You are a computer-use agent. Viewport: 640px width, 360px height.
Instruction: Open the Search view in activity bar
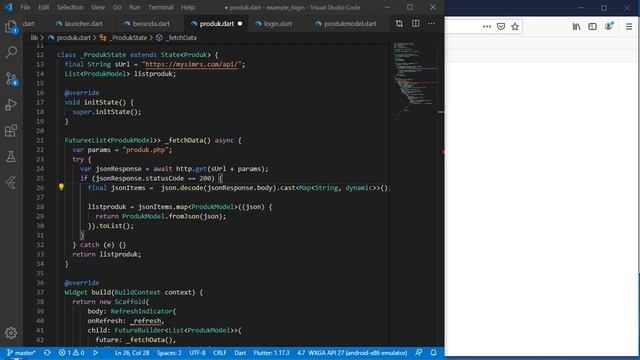[x=11, y=52]
